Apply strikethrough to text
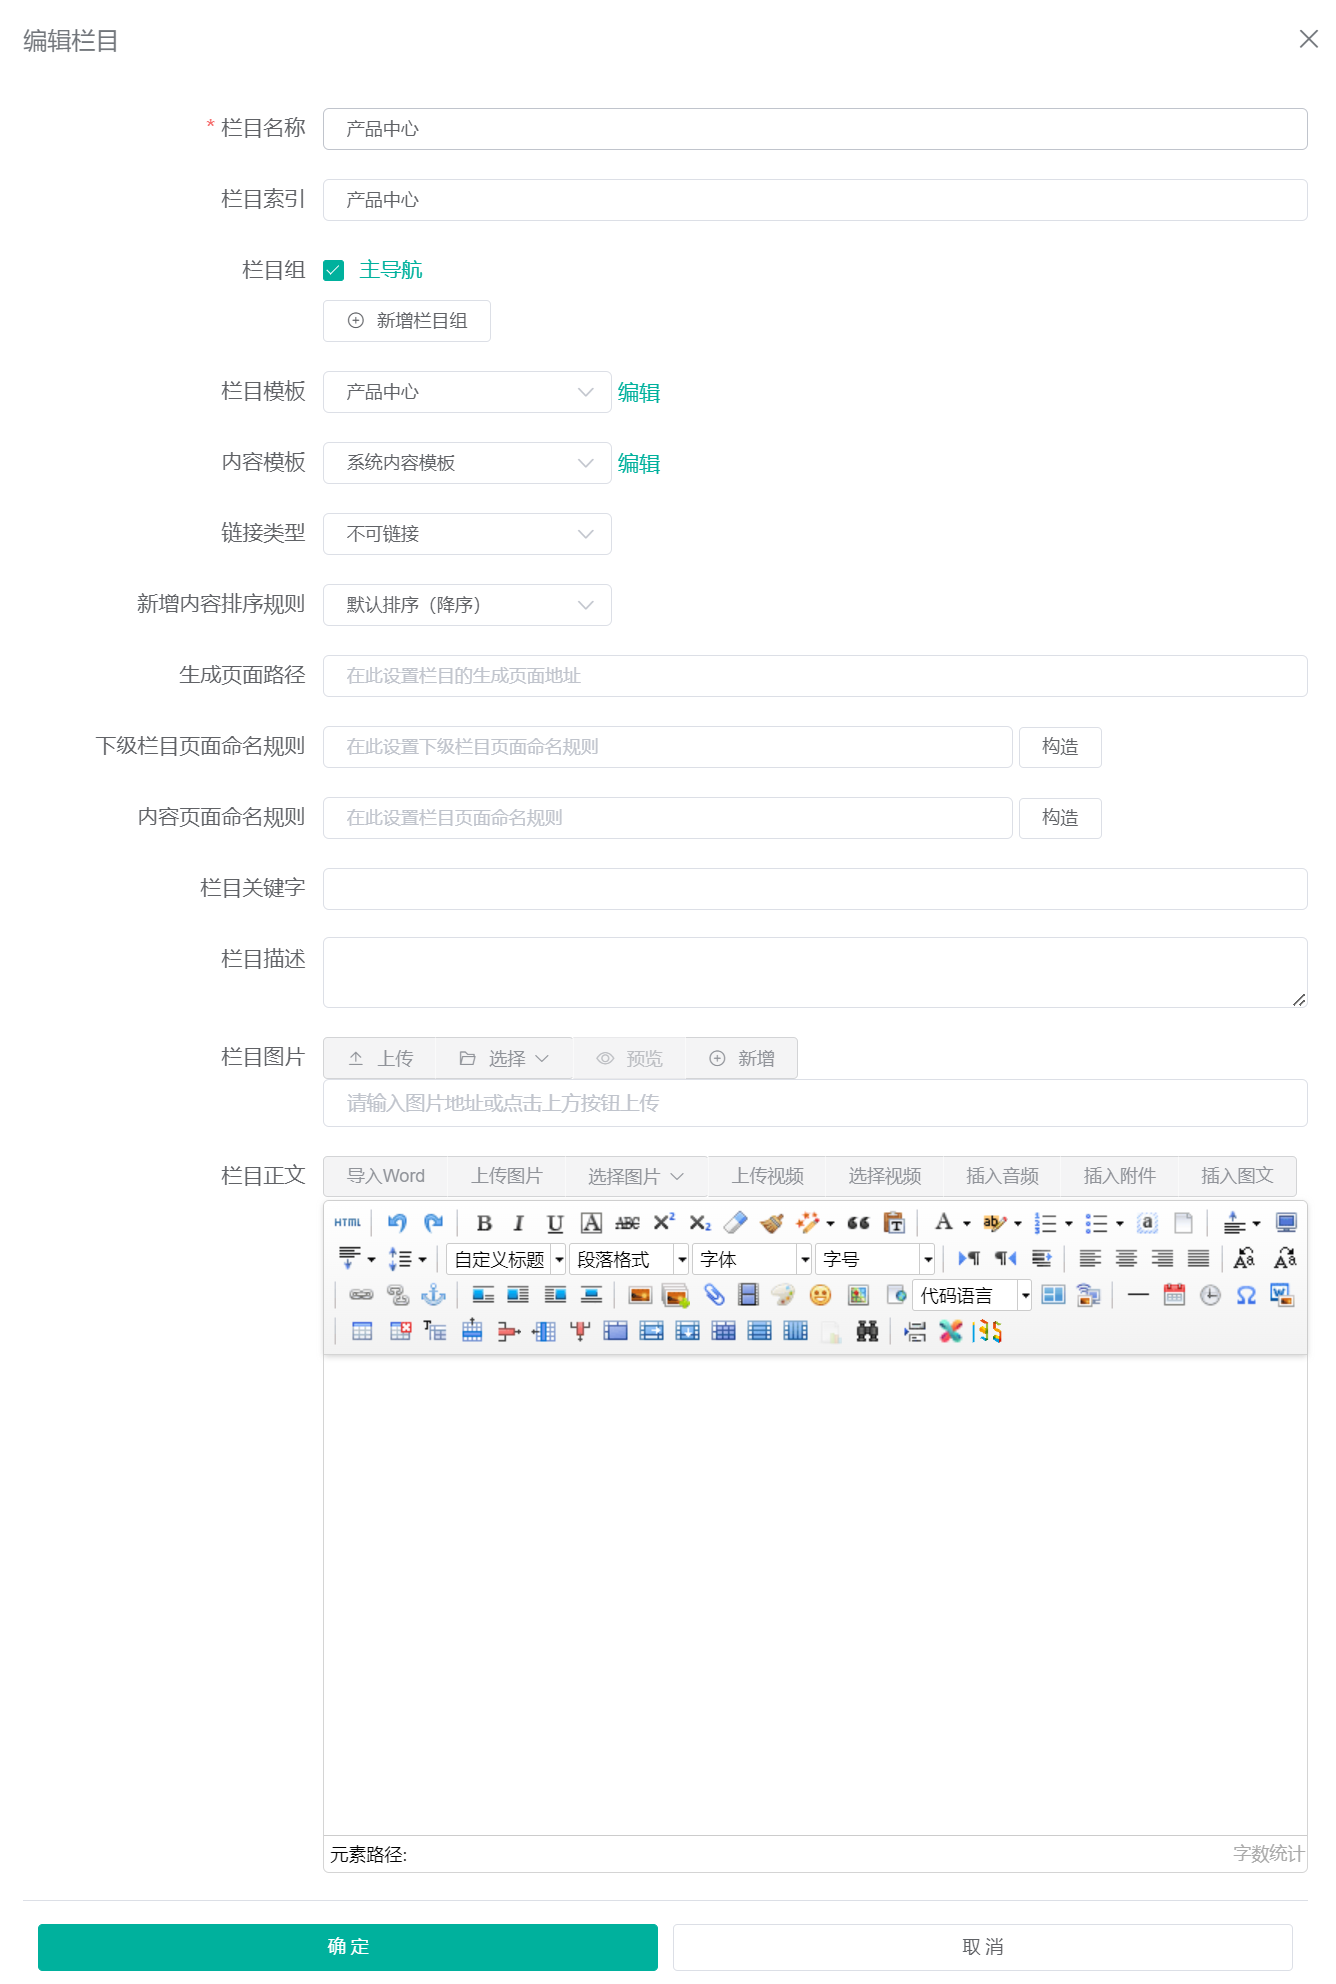The width and height of the screenshot is (1336, 1984). pyautogui.click(x=627, y=1223)
